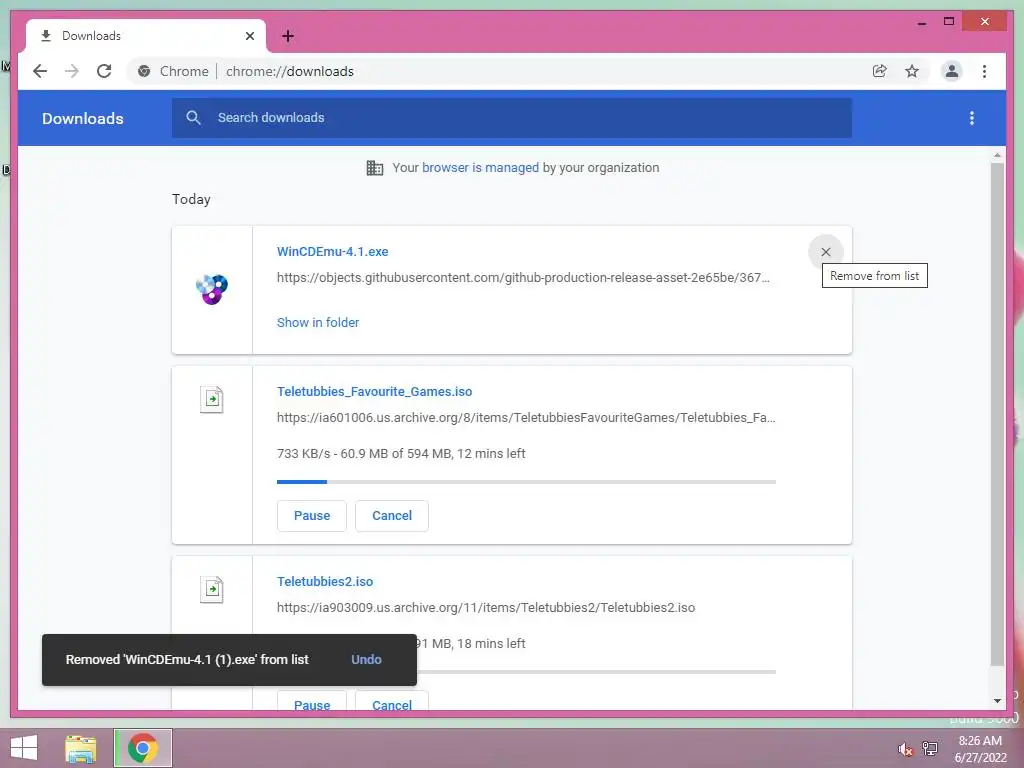Click the Teletubbies2.iso file icon
This screenshot has height=768, width=1024.
212,589
